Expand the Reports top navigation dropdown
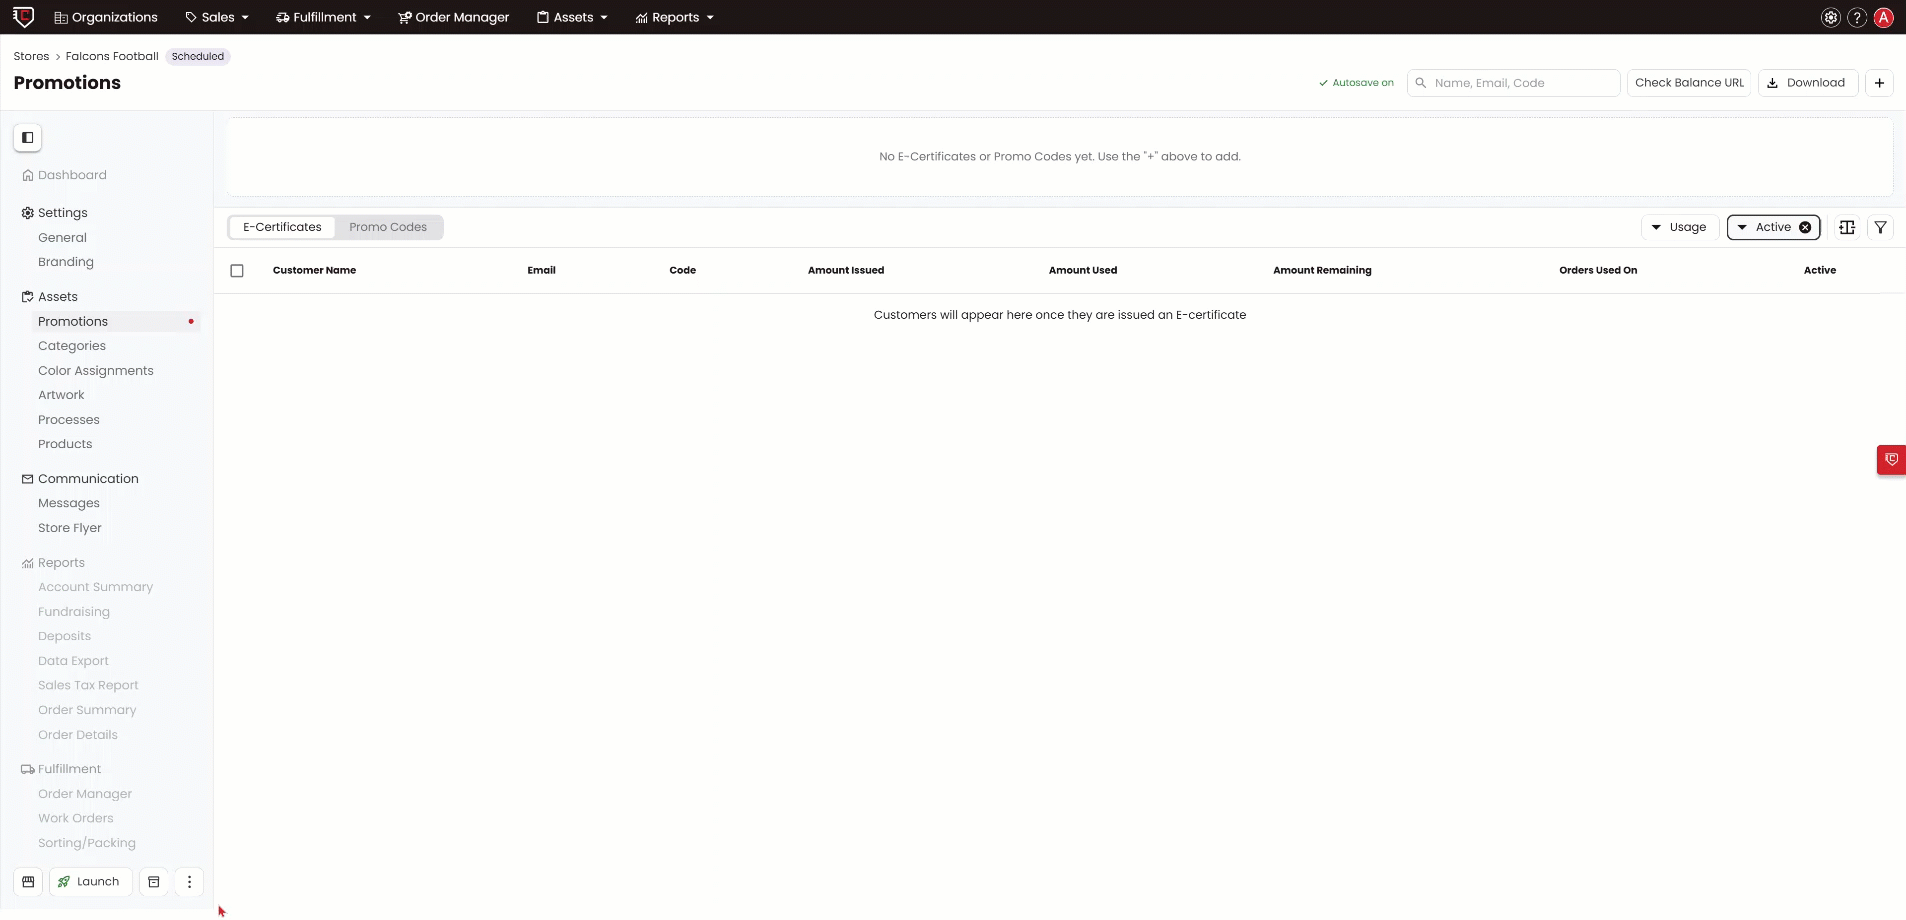Screen dimensions: 1906x920 coord(675,17)
